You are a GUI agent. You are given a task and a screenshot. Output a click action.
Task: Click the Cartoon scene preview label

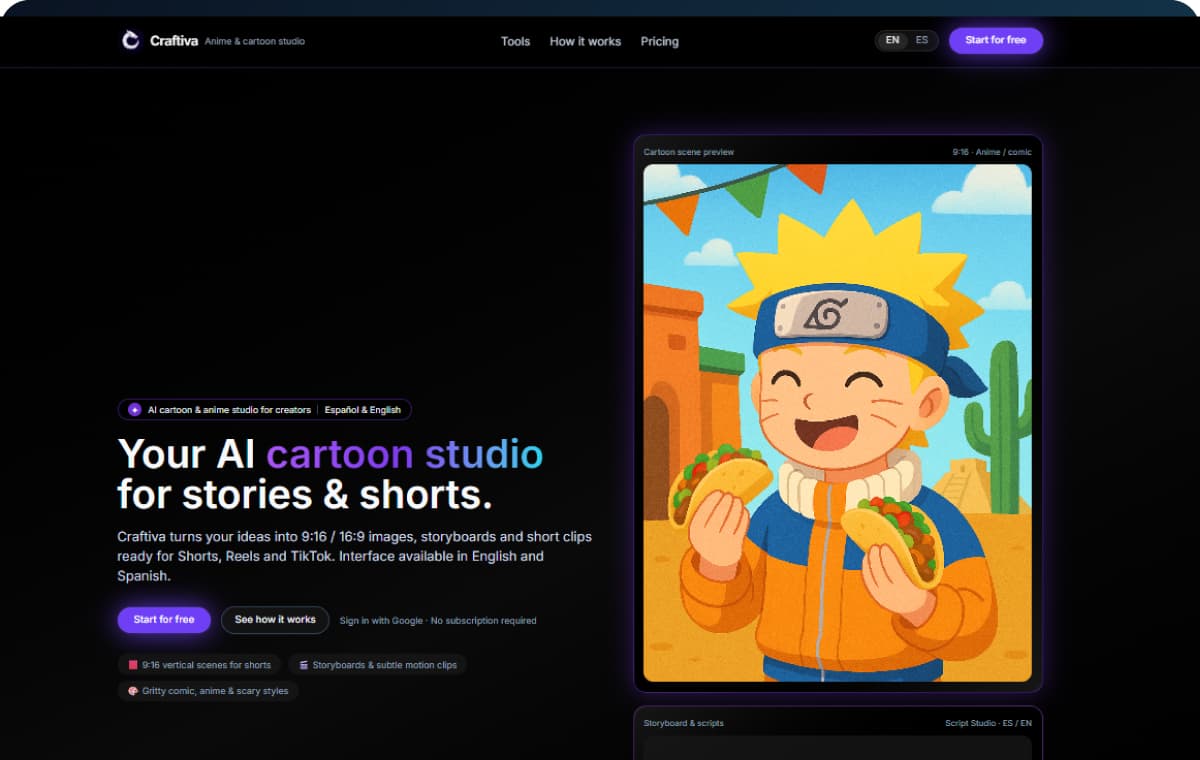tap(687, 151)
